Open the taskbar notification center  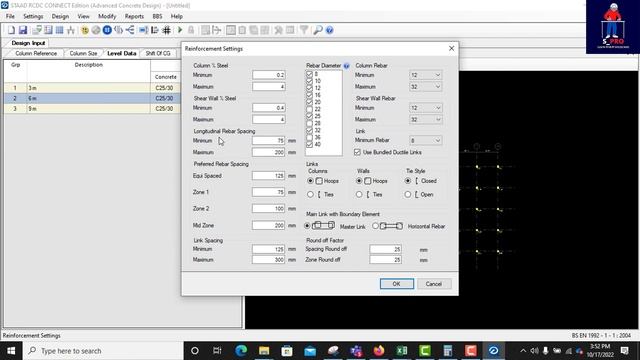624,351
